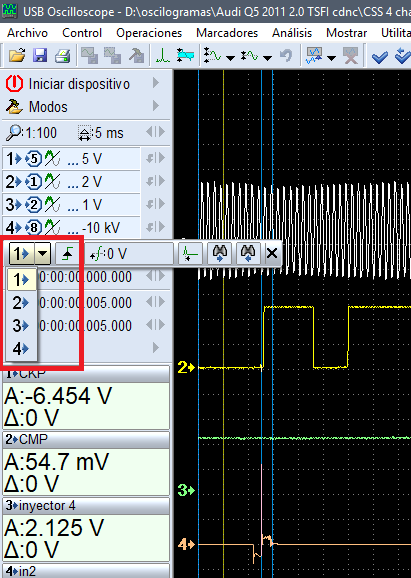Click the horizontal scale waveform toolbar icon
The image size is (411, 578).
pos(250,56)
